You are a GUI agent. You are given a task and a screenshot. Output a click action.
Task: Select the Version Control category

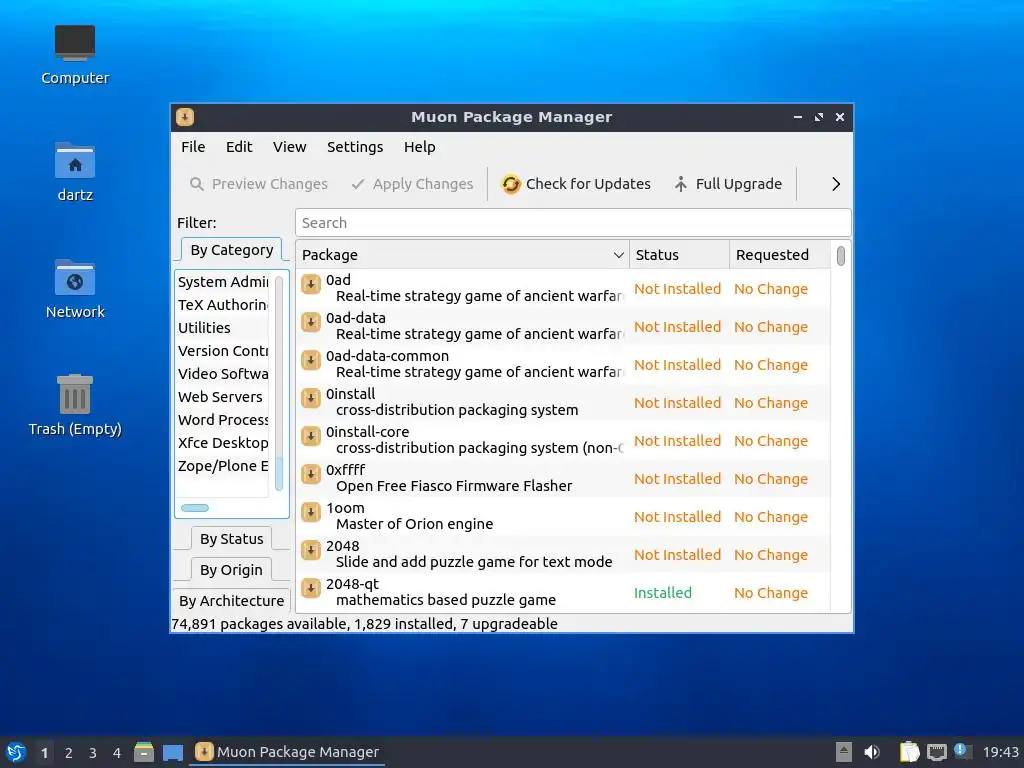(x=222, y=351)
